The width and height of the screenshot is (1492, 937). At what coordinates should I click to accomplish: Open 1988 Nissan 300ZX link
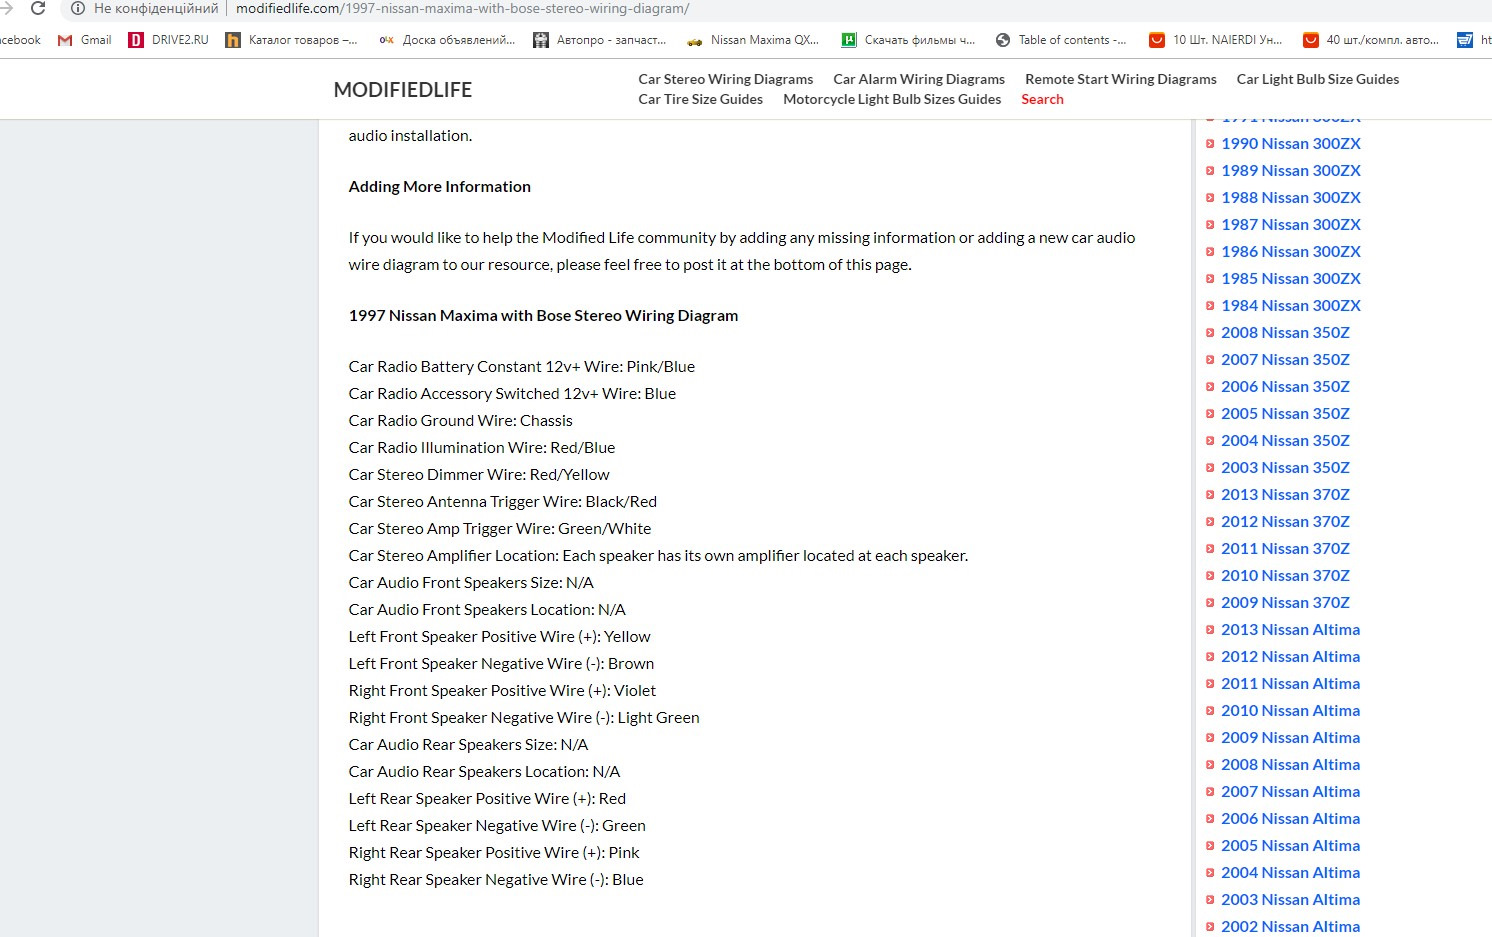click(x=1291, y=197)
